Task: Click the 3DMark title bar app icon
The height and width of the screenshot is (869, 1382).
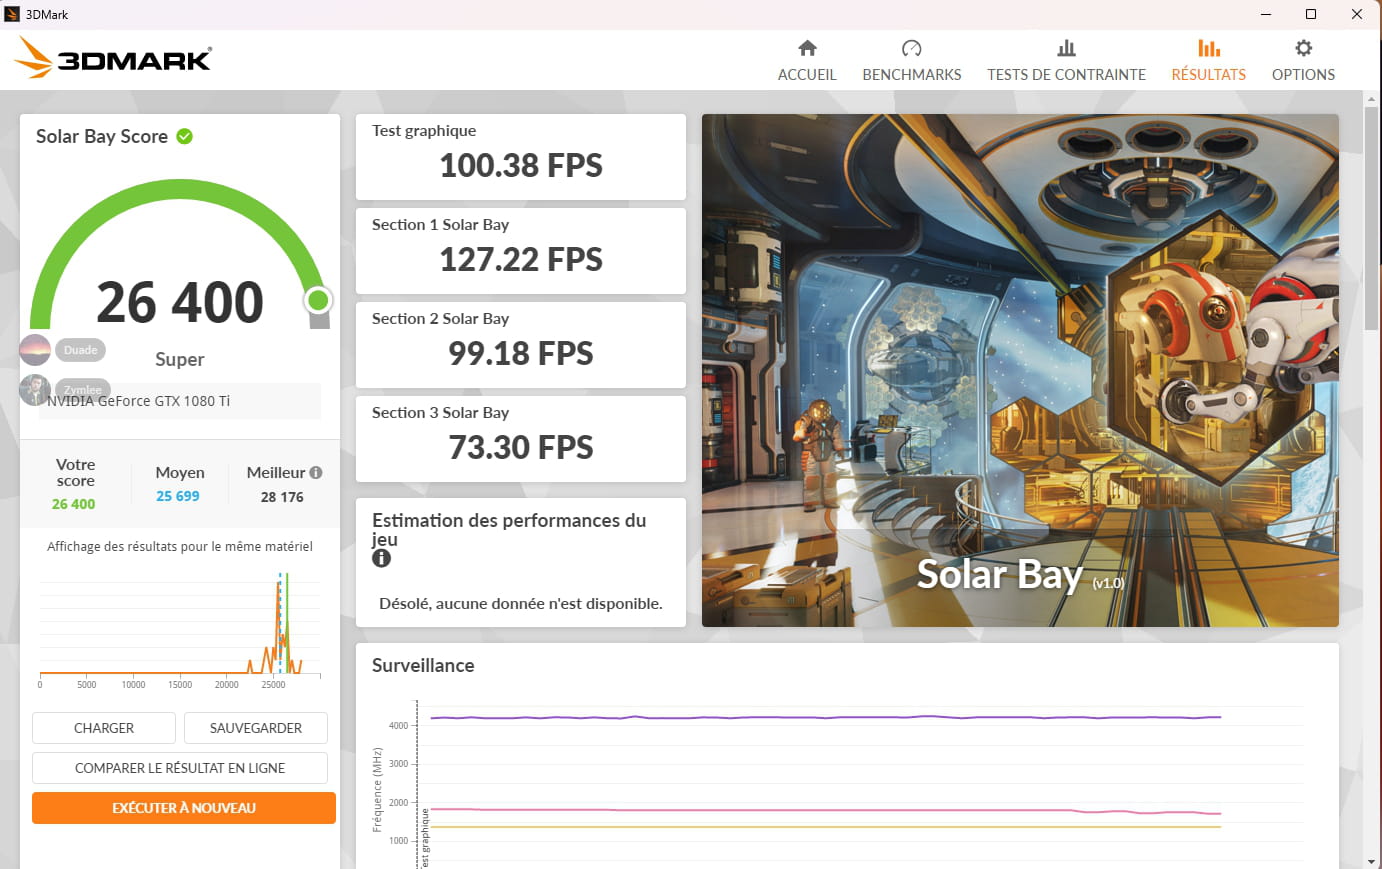Action: pyautogui.click(x=12, y=14)
